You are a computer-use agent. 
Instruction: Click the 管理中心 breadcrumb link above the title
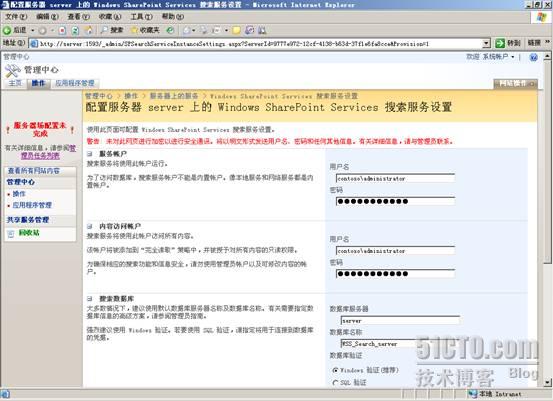[99, 96]
